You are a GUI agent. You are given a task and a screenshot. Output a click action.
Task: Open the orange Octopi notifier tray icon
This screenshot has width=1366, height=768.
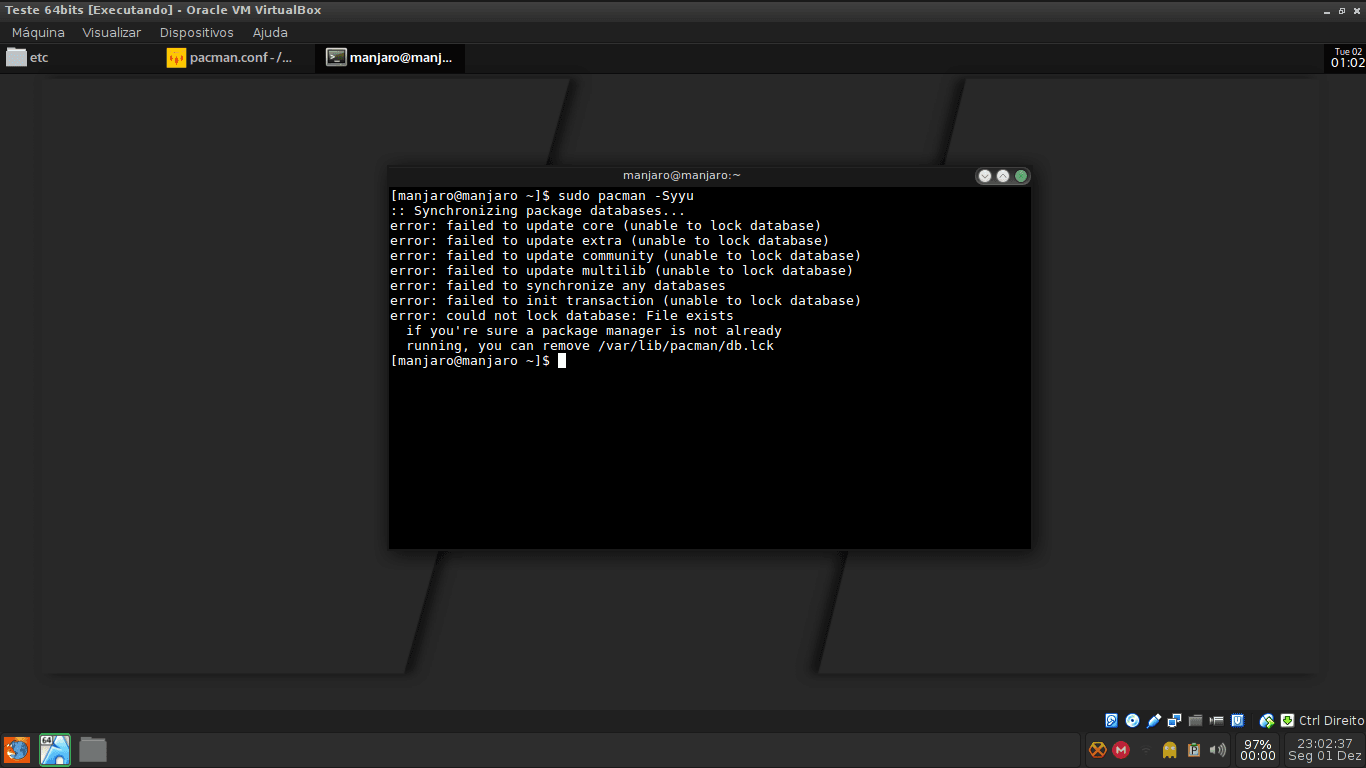point(1097,749)
